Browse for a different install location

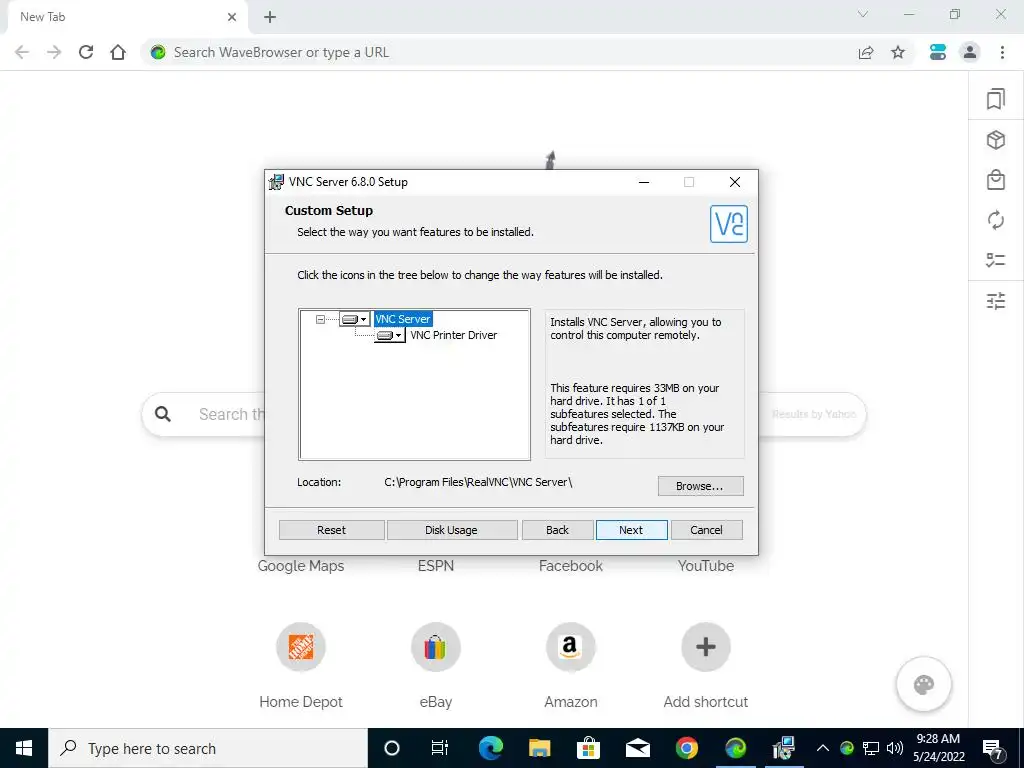point(700,486)
